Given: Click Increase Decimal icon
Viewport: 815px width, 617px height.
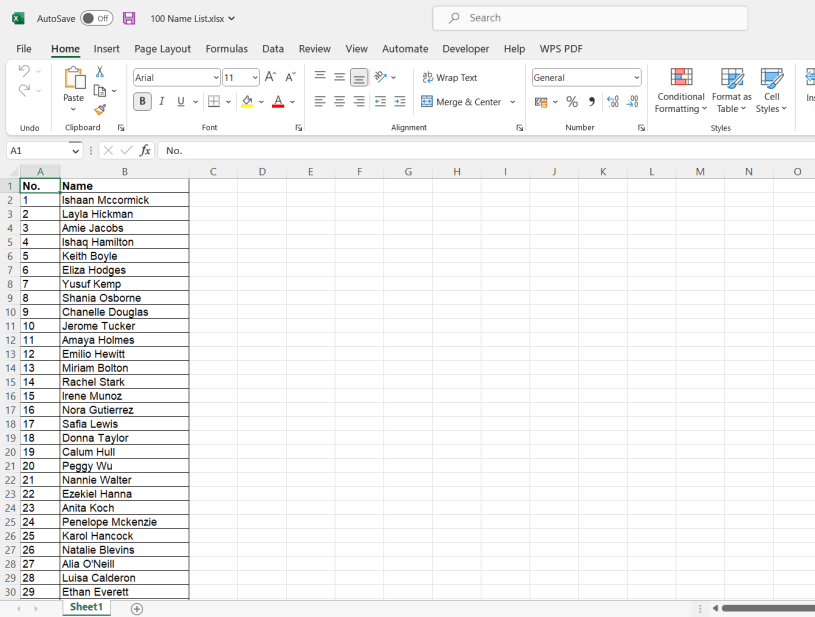Looking at the screenshot, I should (x=613, y=102).
